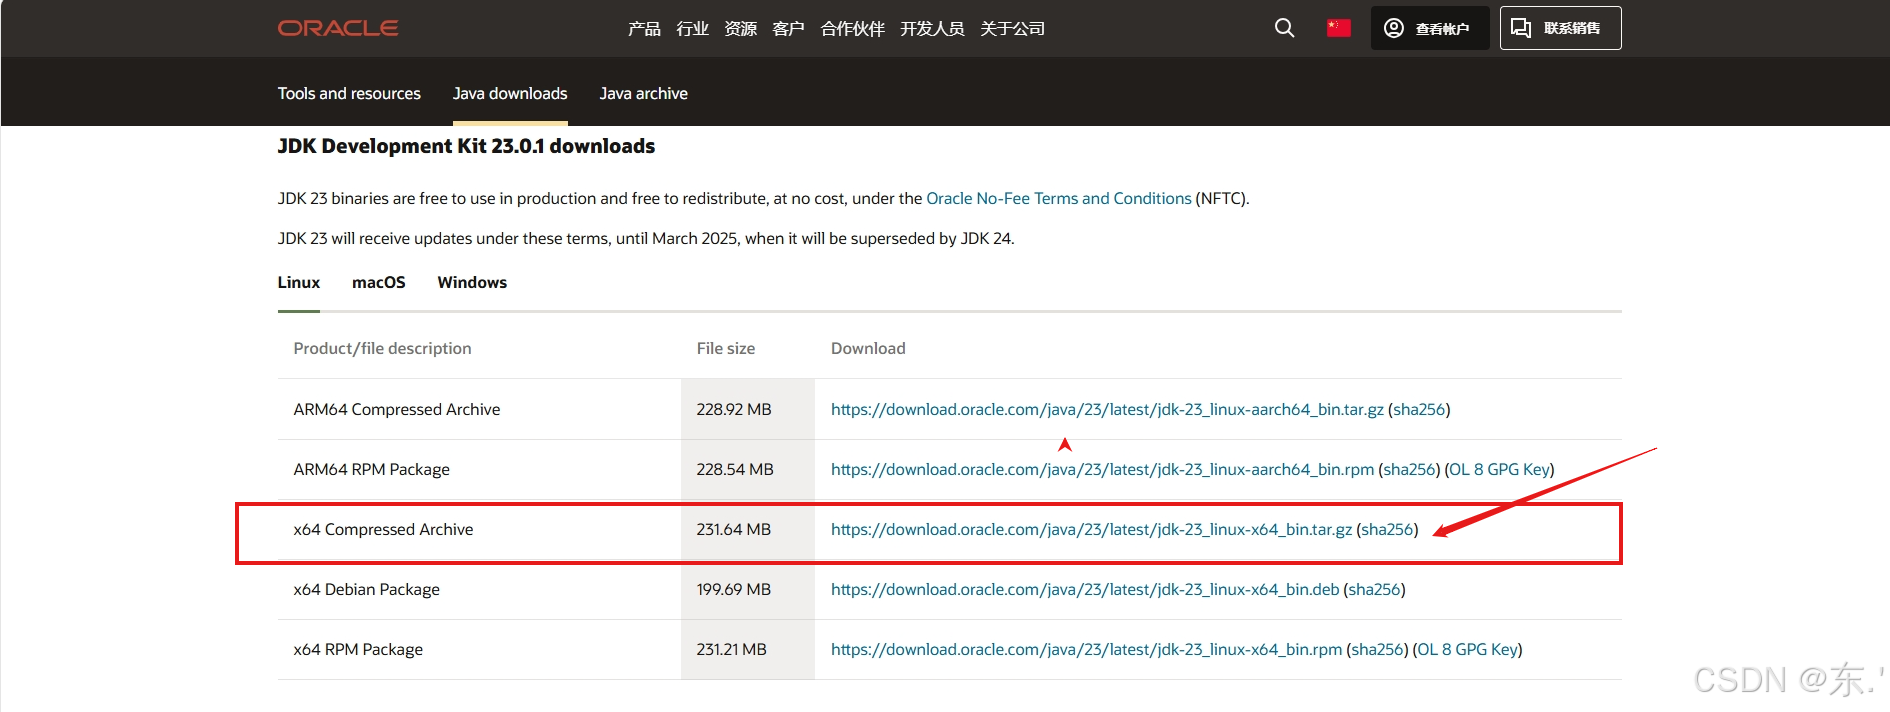This screenshot has height=712, width=1890.
Task: Open OL 8 GPG Key for x64 RPM
Action: click(1468, 649)
